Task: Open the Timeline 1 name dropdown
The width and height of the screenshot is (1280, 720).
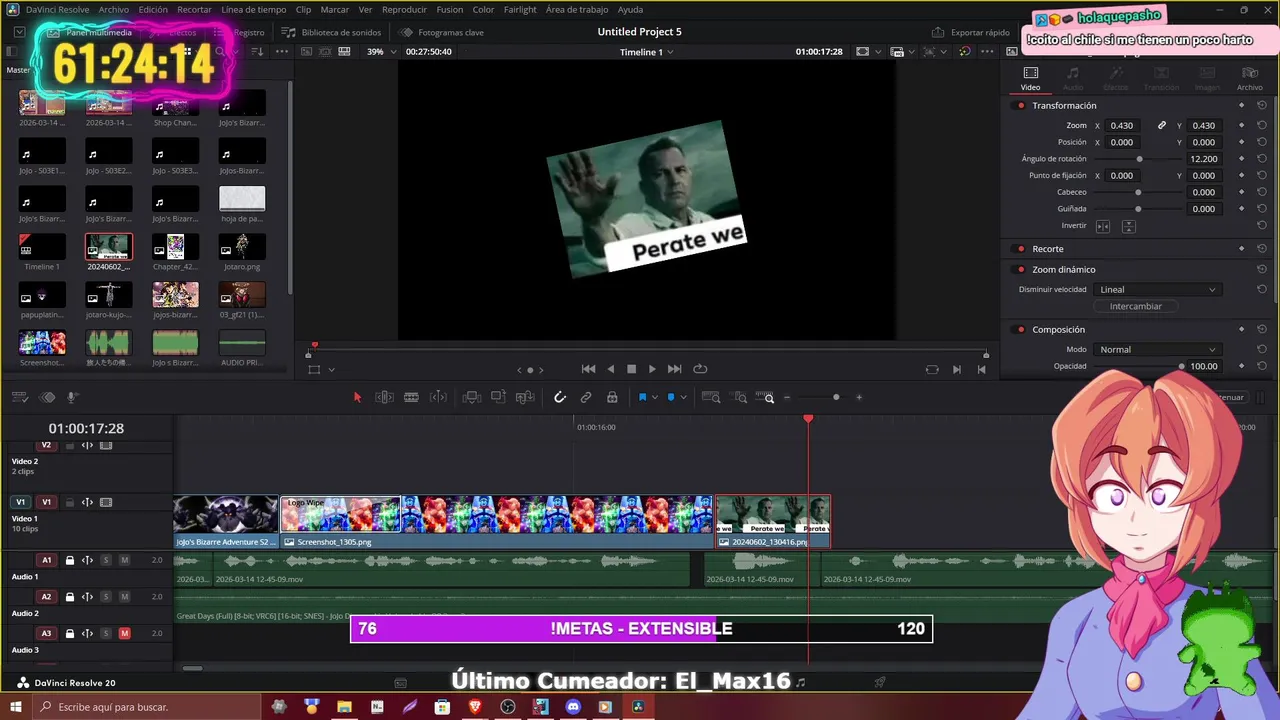Action: click(646, 52)
